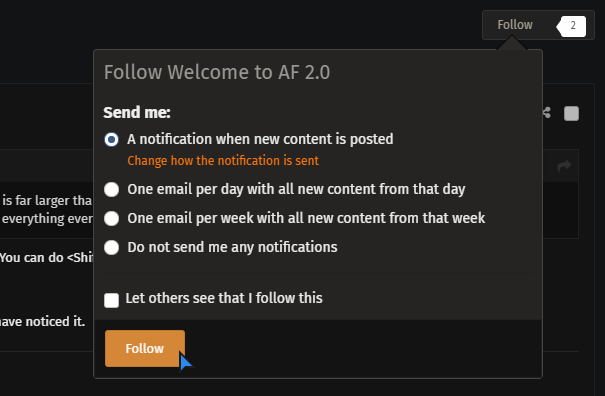Image resolution: width=605 pixels, height=396 pixels.
Task: Click the popup title Follow Welcome to AF 2.0
Action: point(217,72)
